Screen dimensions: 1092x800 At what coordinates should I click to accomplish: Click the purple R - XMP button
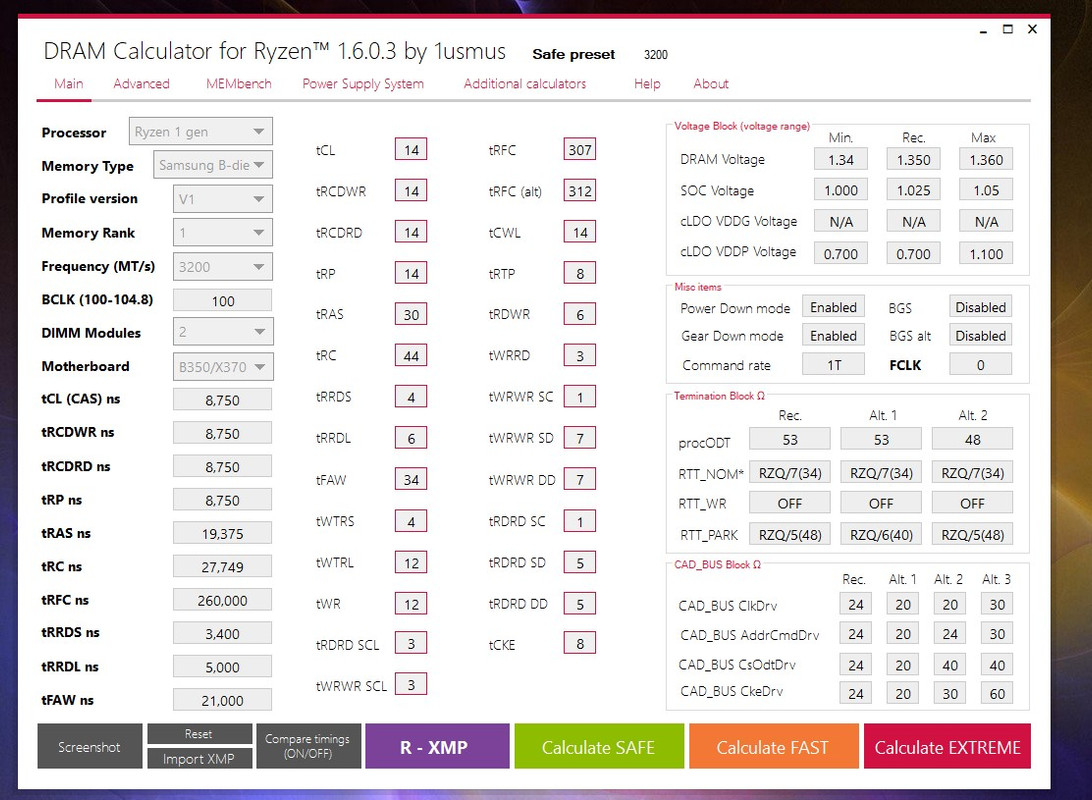click(x=437, y=746)
